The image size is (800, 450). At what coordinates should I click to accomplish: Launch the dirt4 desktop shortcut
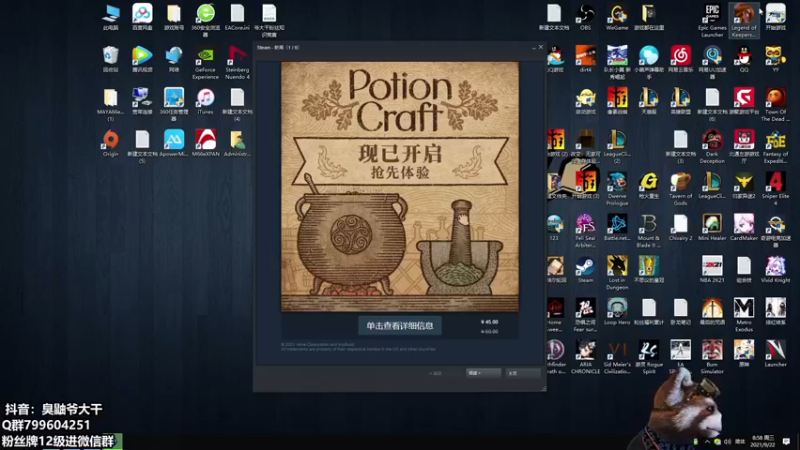(x=585, y=59)
